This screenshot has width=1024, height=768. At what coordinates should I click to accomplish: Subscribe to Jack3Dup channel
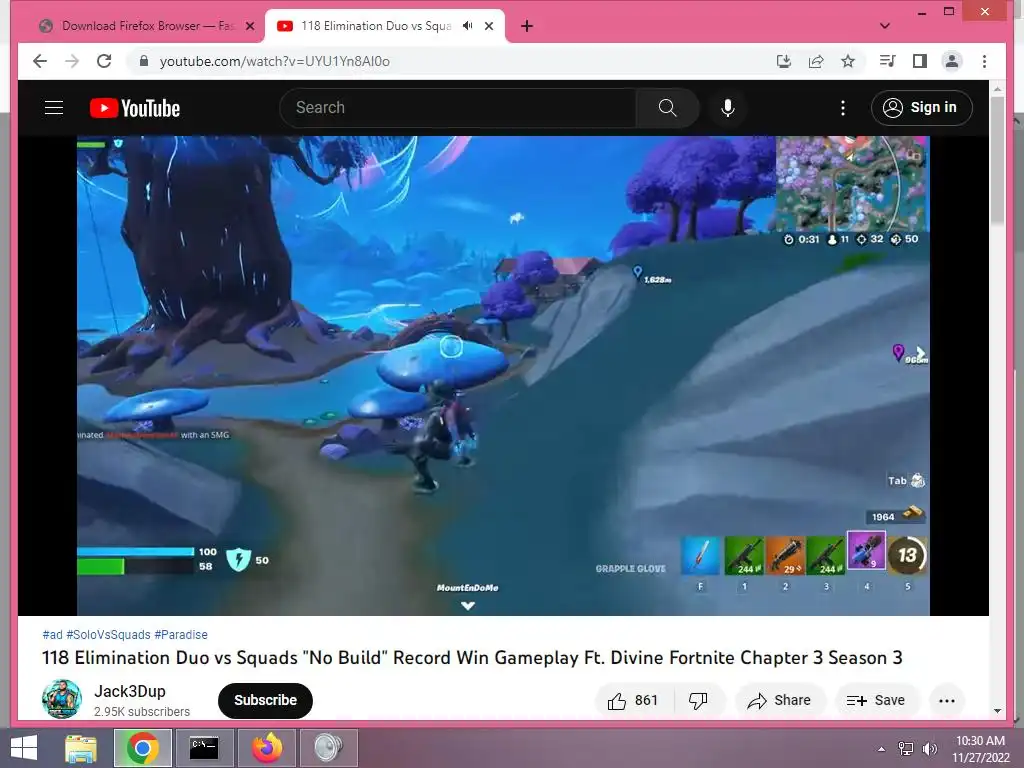point(265,701)
